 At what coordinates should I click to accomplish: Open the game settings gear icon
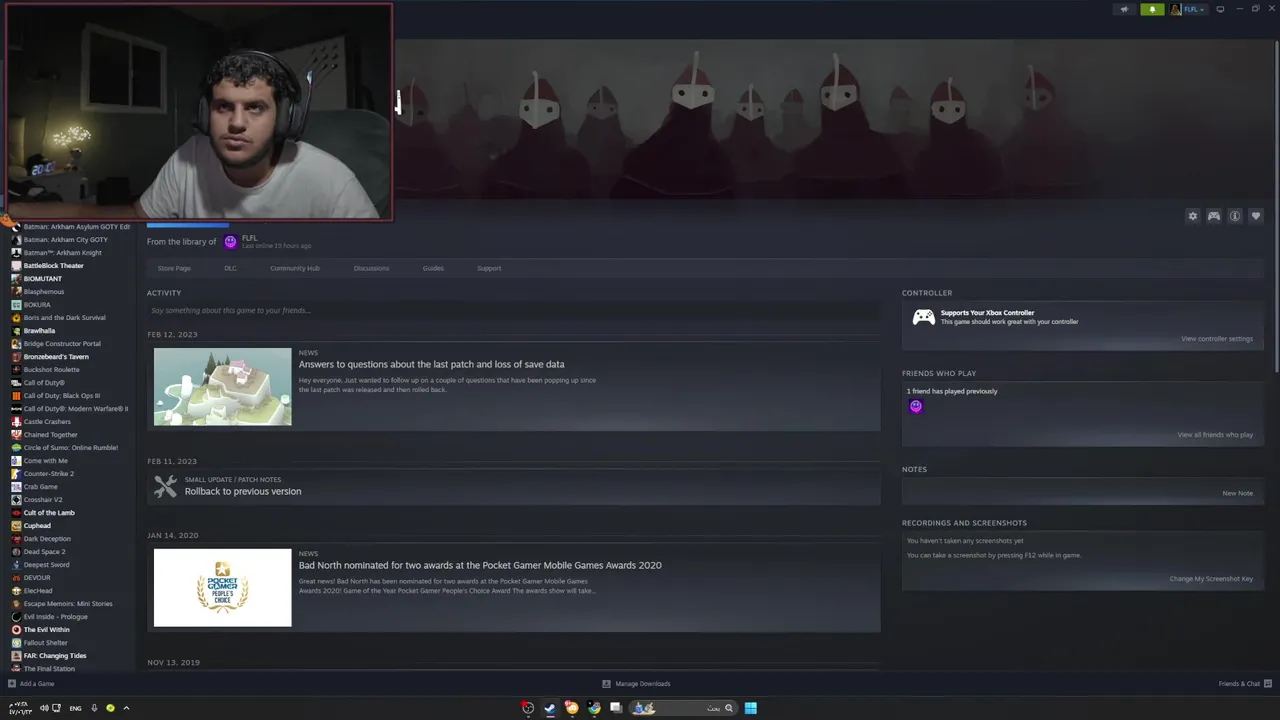tap(1192, 216)
